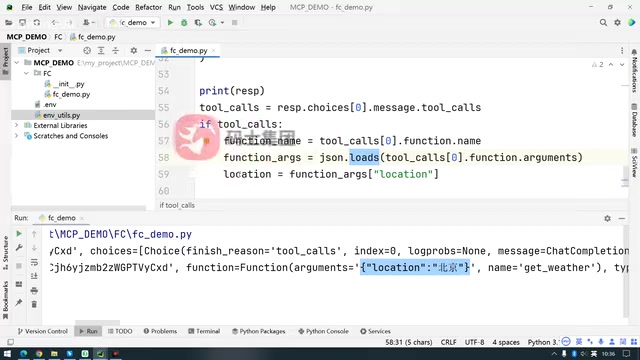Open TODO tool window

[120, 331]
